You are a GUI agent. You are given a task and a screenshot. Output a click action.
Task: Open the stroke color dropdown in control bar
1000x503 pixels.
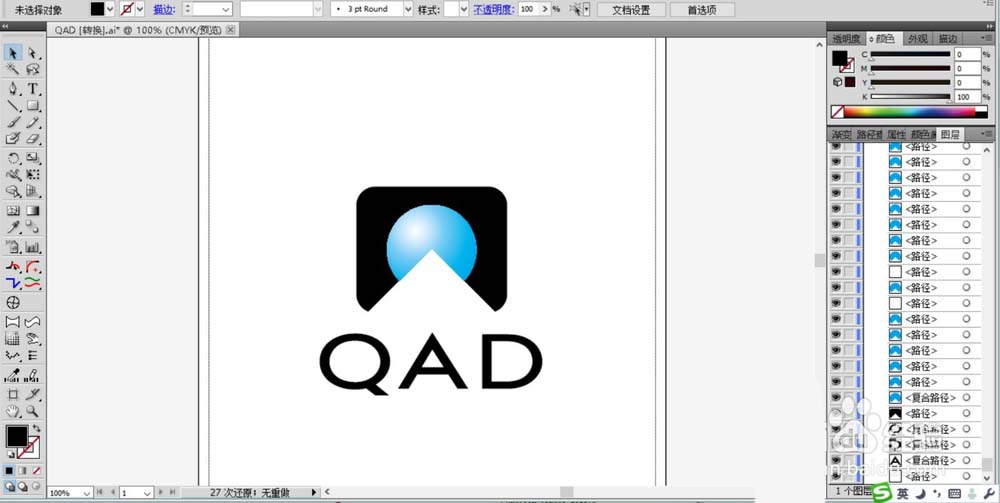(x=140, y=9)
